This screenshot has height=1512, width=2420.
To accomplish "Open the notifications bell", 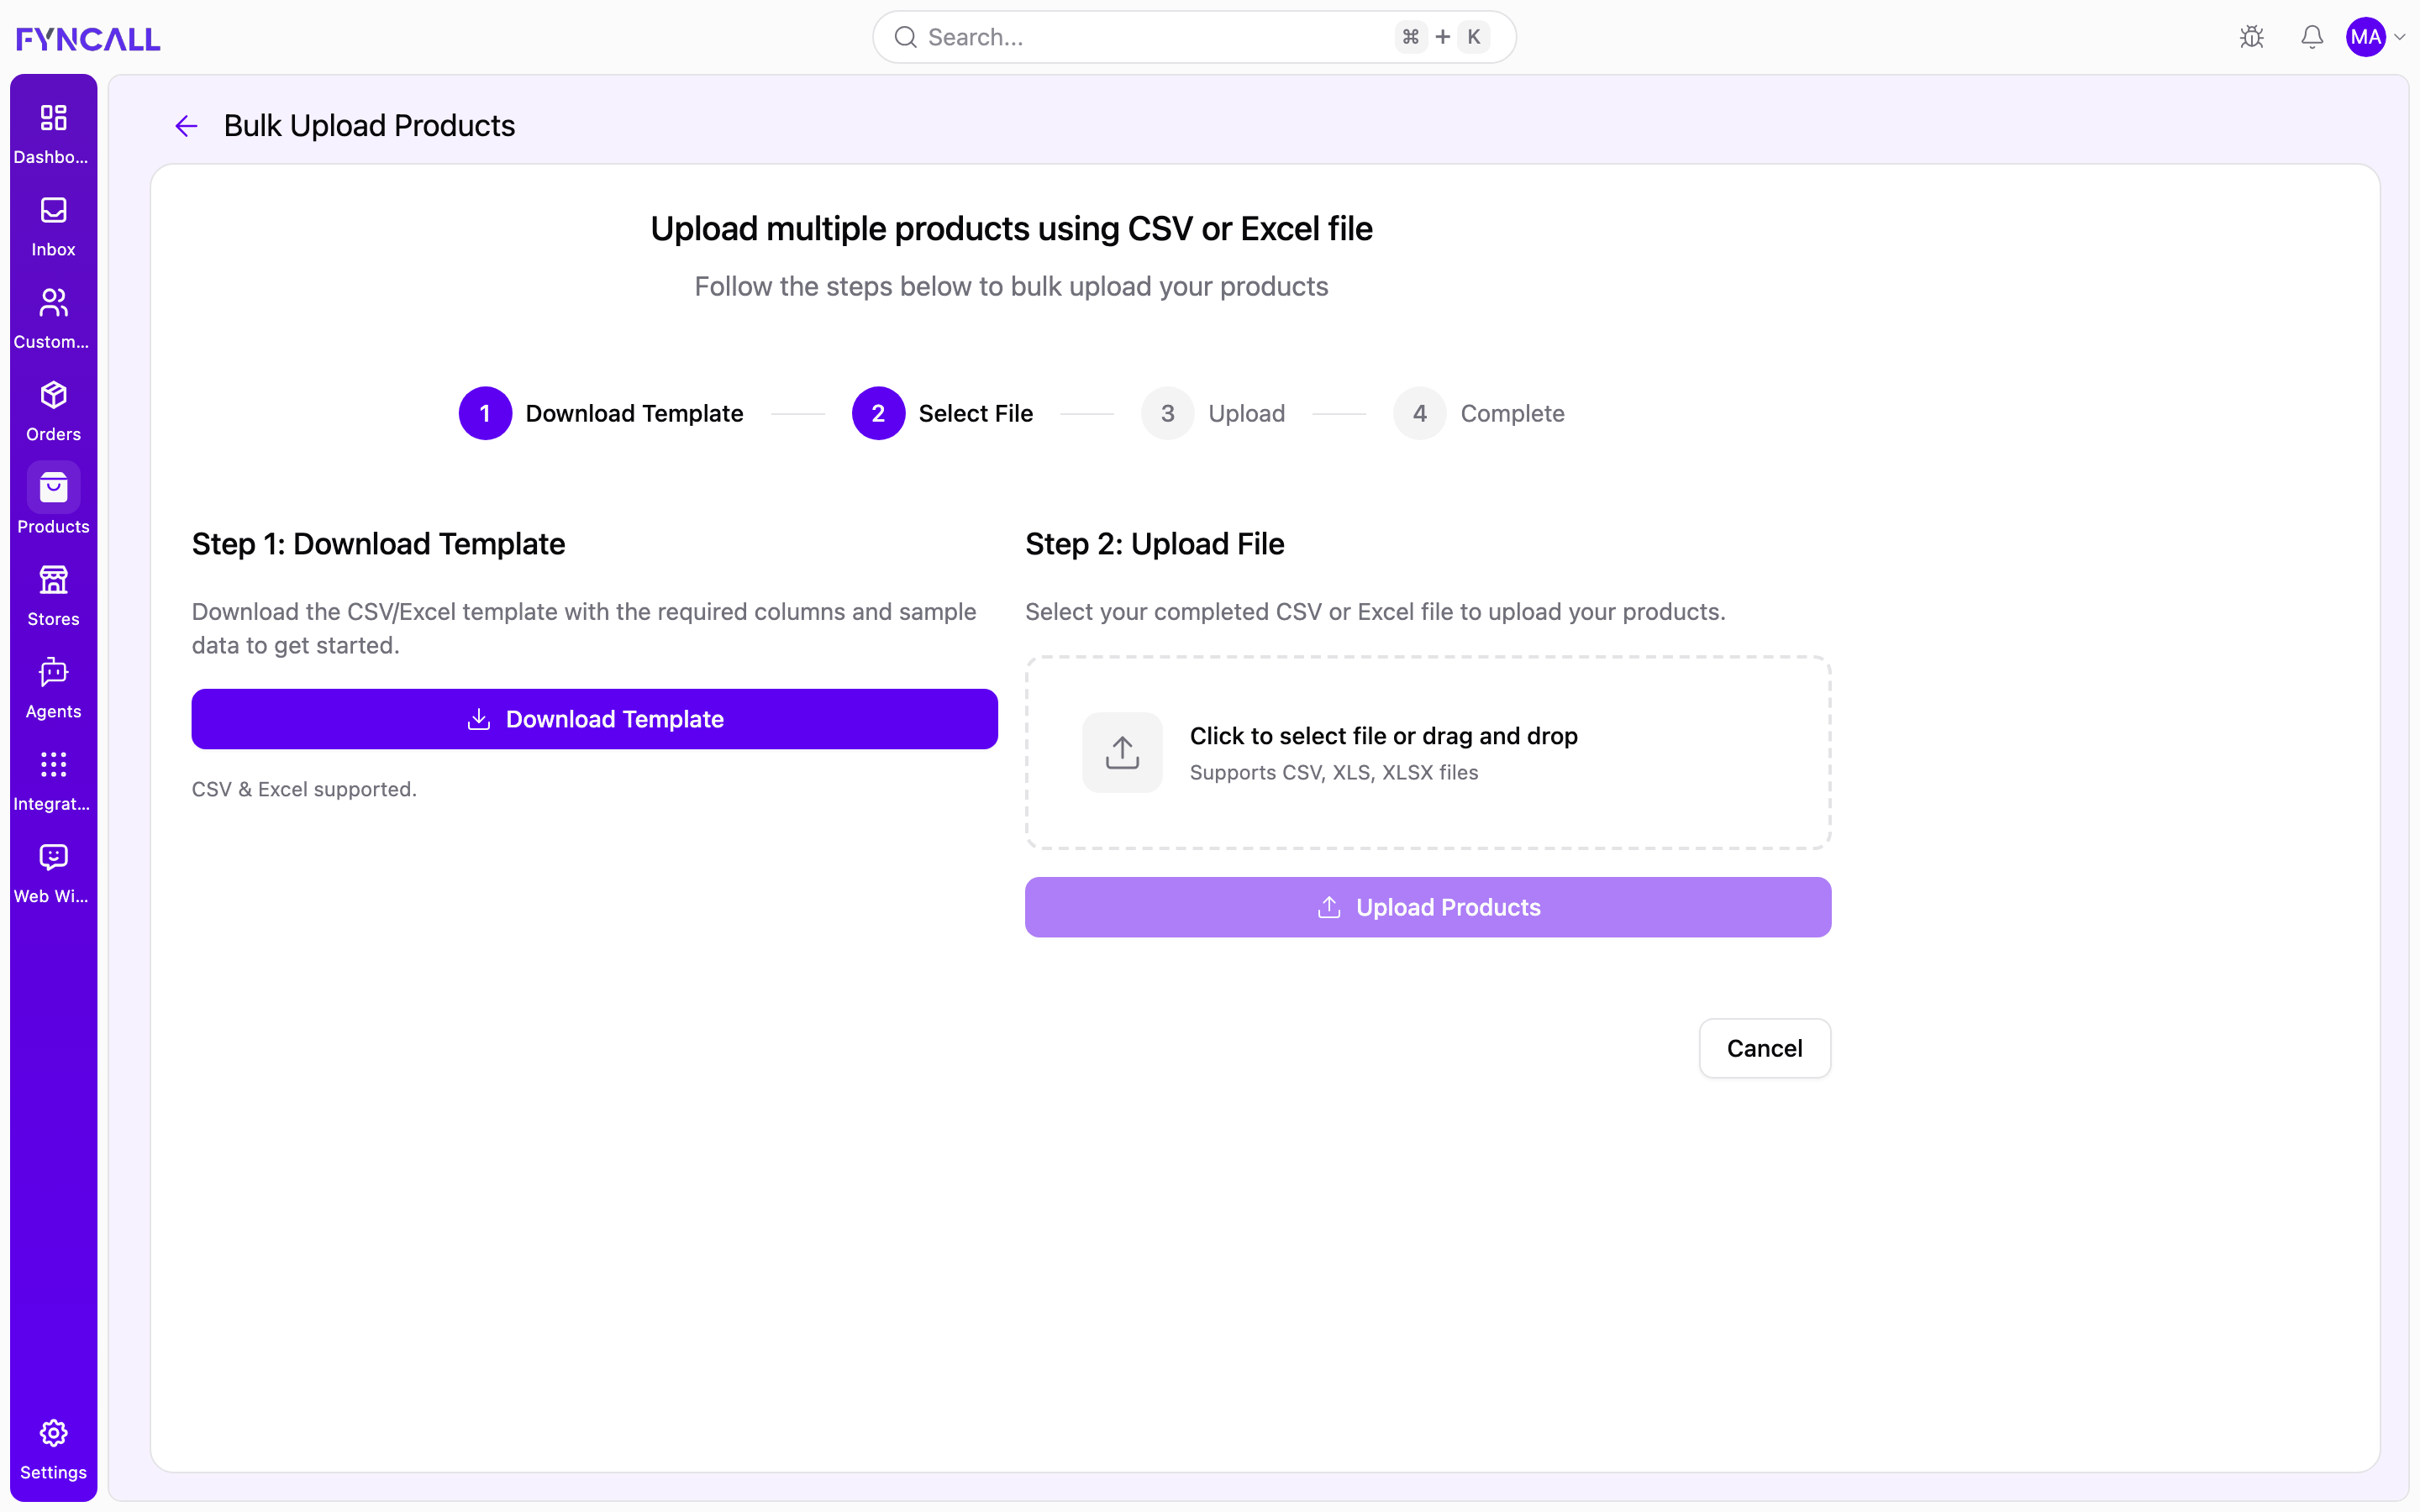I will coord(2312,37).
